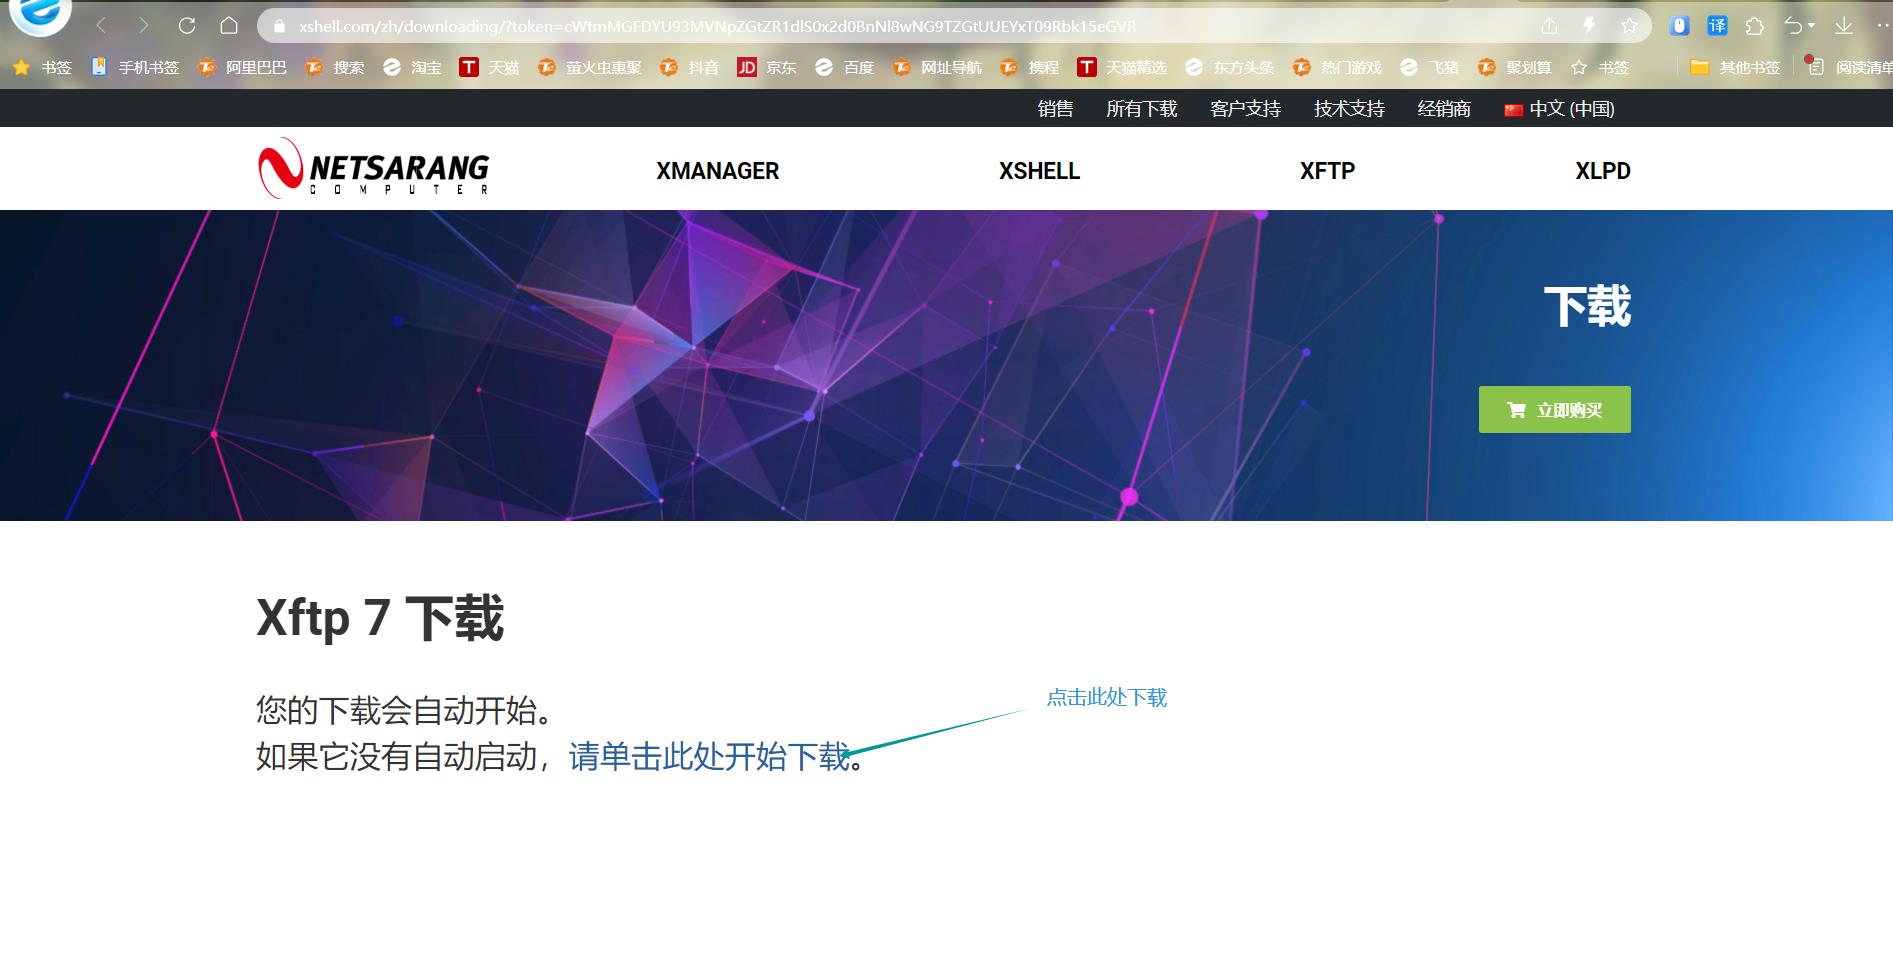Bookmark this page with the star icon
Screen dimensions: 1893x979
(1629, 26)
